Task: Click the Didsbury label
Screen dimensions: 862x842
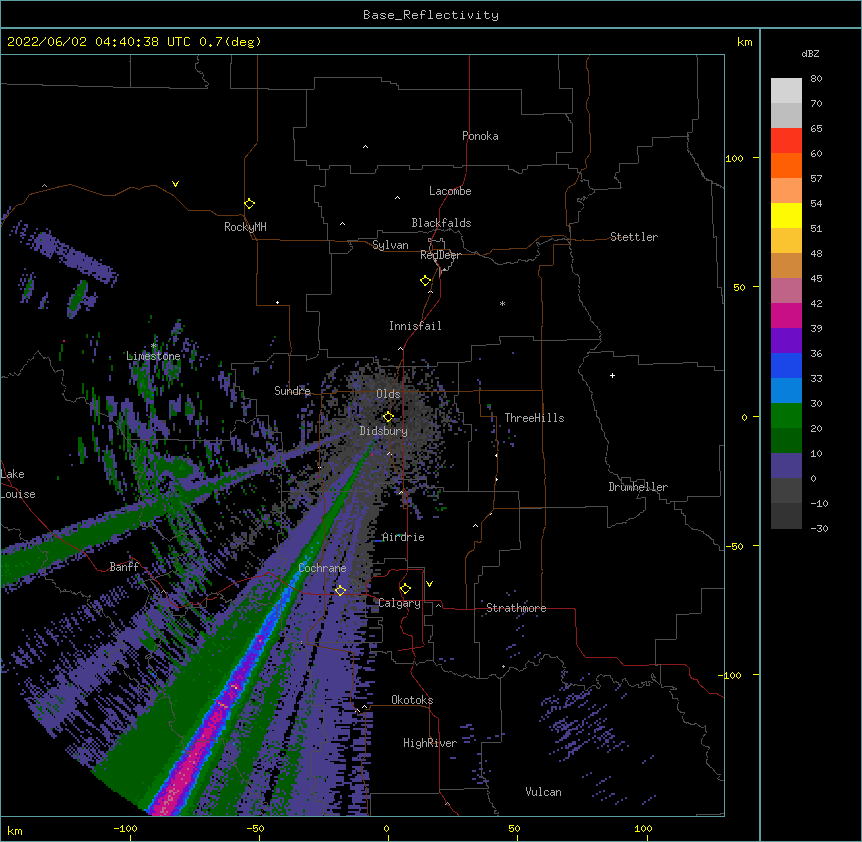Action: coord(383,431)
